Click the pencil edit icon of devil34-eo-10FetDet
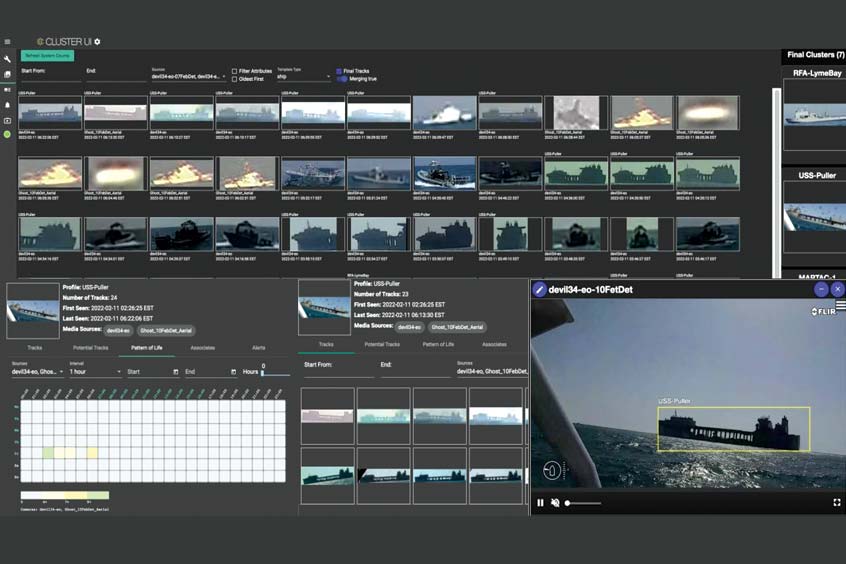 point(539,290)
